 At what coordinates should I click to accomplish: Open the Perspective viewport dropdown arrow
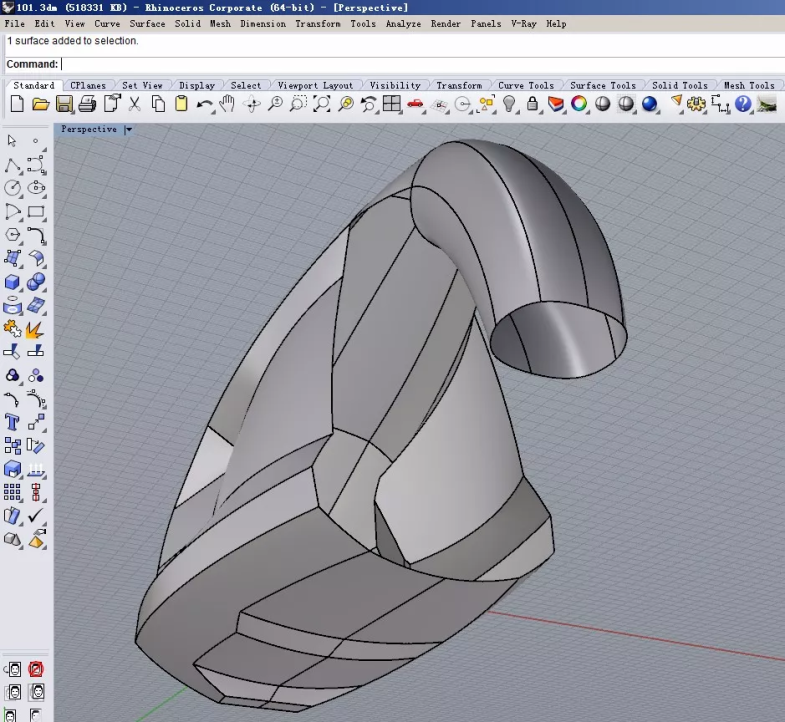pyautogui.click(x=129, y=129)
